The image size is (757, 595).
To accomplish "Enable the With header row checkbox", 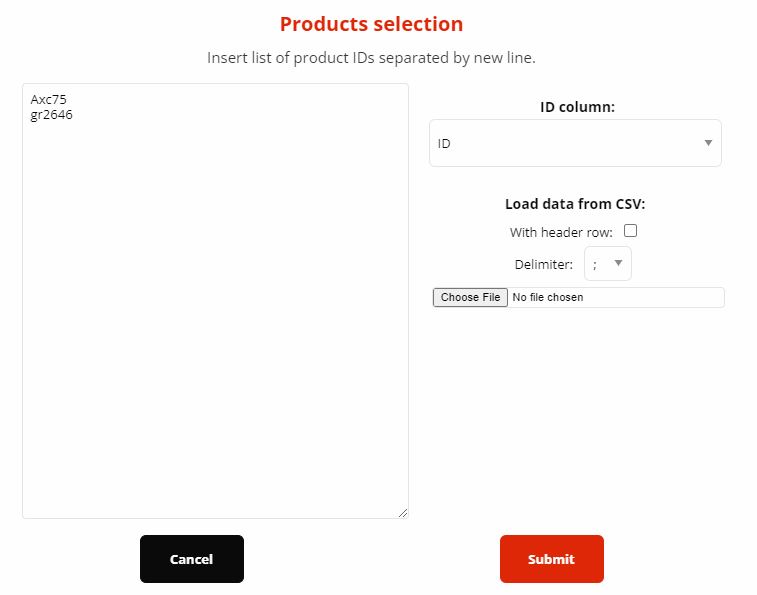I will [630, 231].
